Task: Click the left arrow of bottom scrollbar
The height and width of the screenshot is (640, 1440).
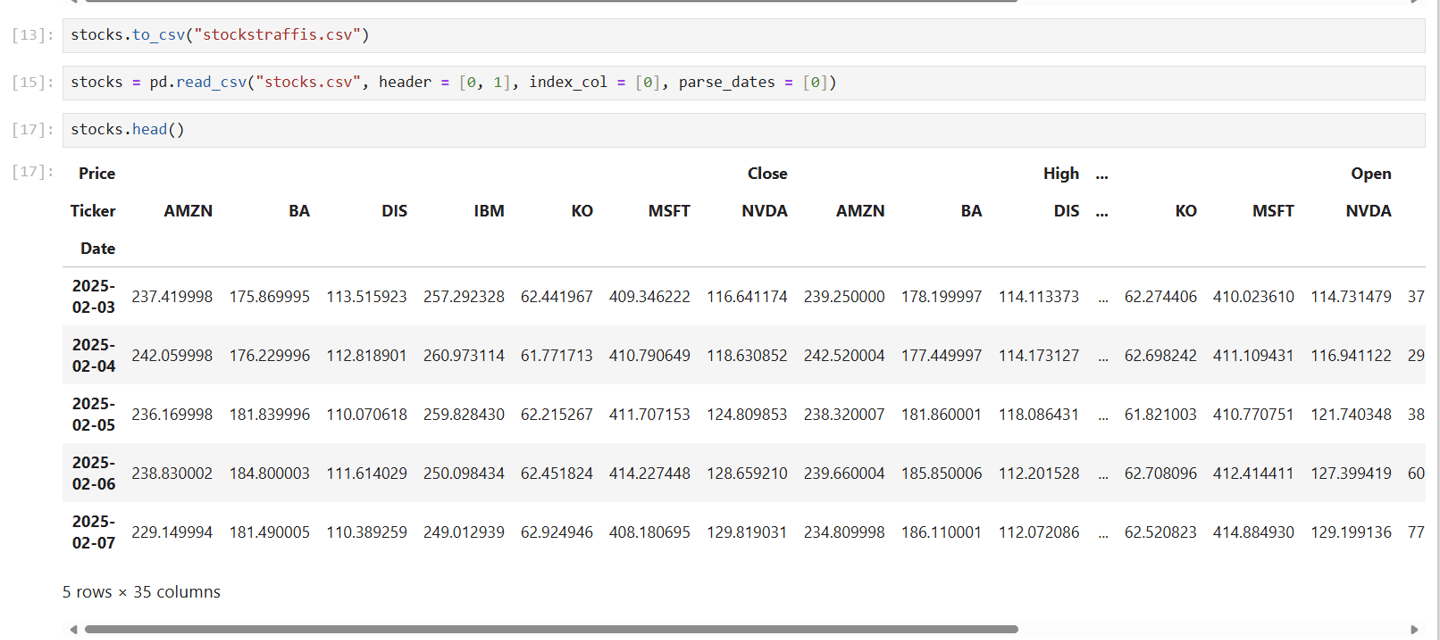Action: [72, 629]
